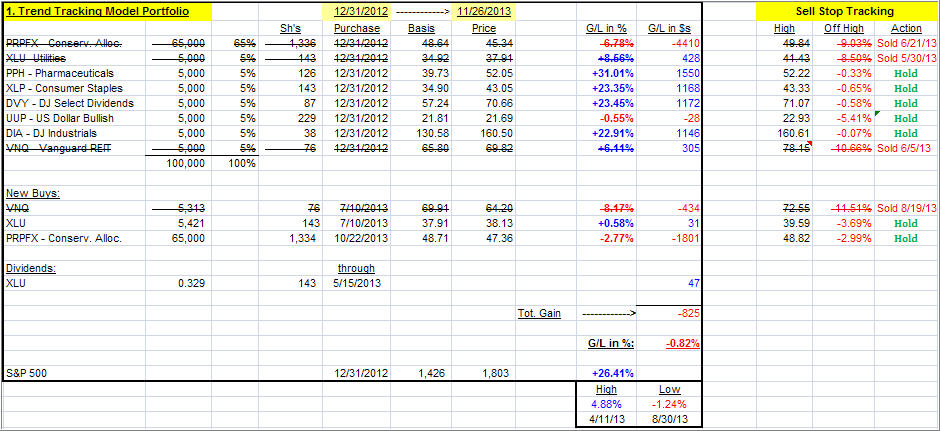The image size is (940, 431).
Task: Click the 'Hold' action cell for PPH
Action: point(906,73)
